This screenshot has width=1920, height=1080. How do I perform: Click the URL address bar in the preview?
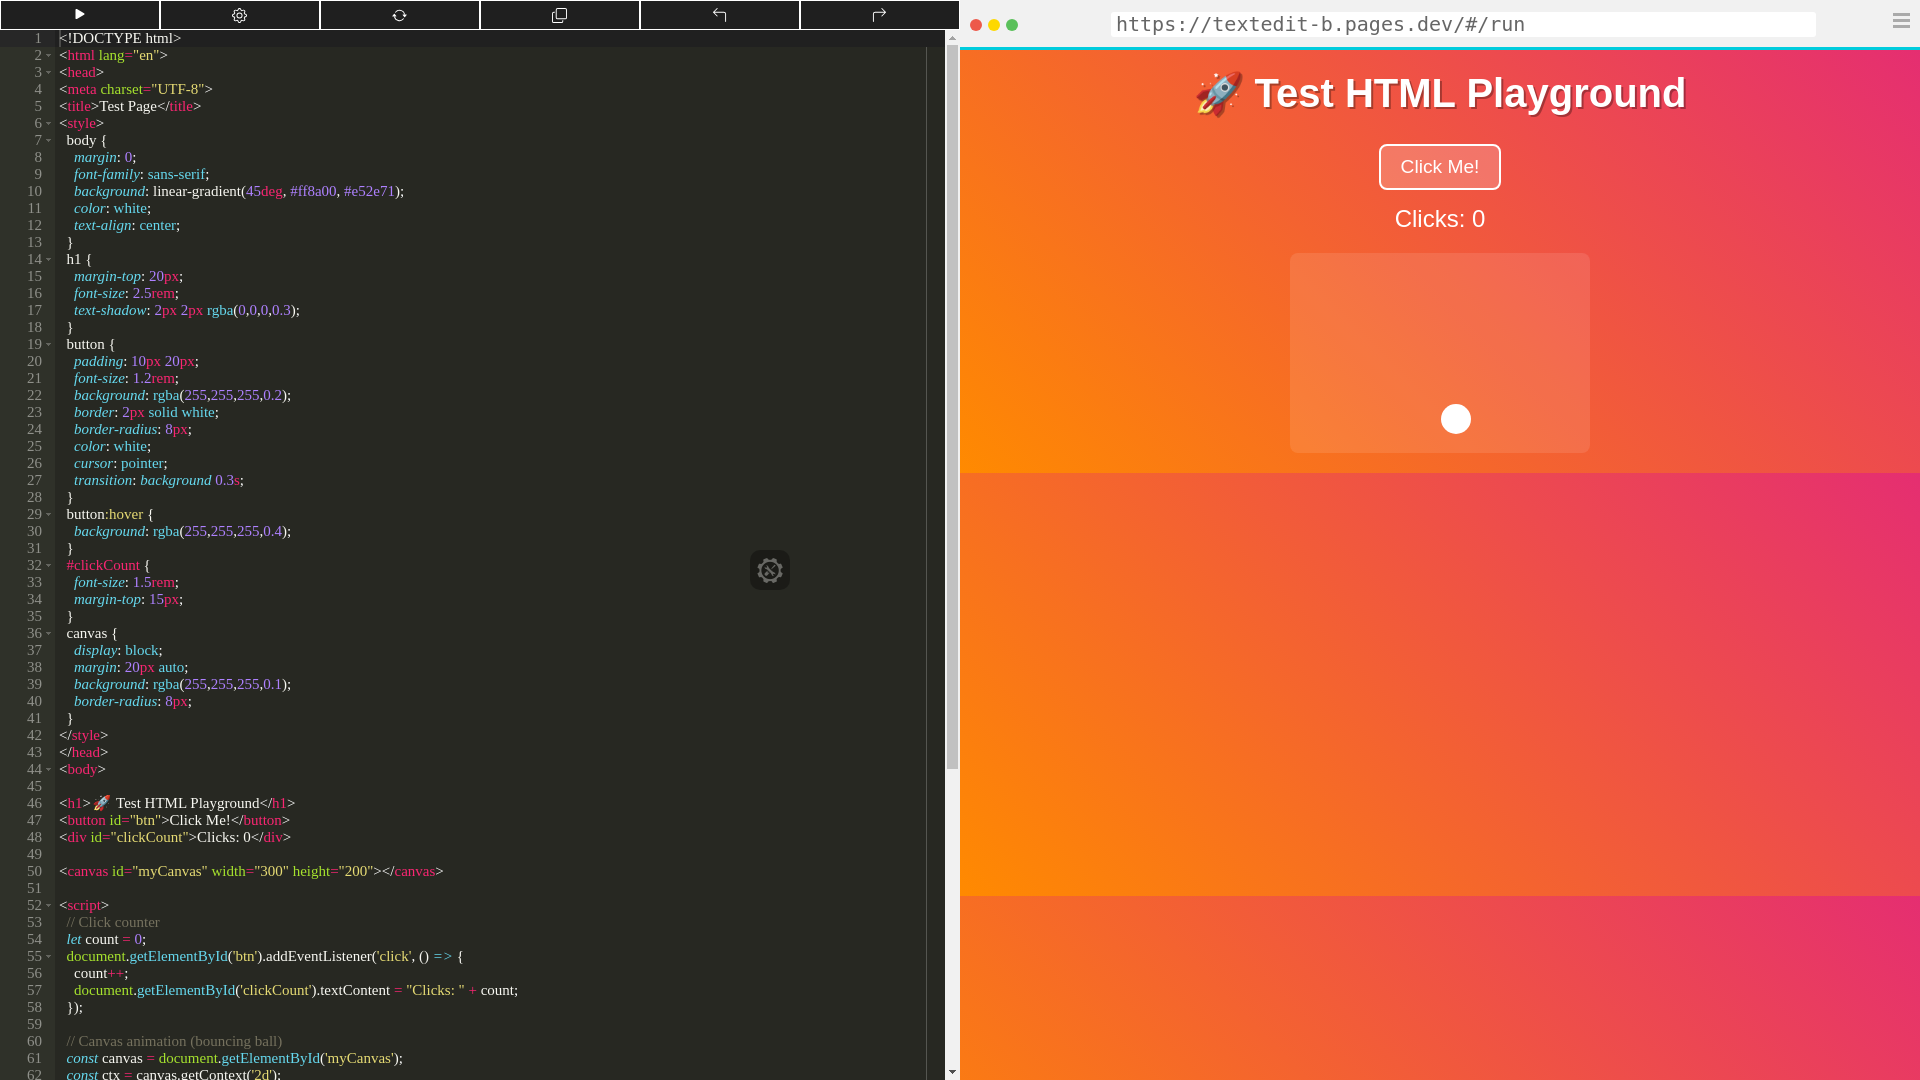(x=1463, y=24)
